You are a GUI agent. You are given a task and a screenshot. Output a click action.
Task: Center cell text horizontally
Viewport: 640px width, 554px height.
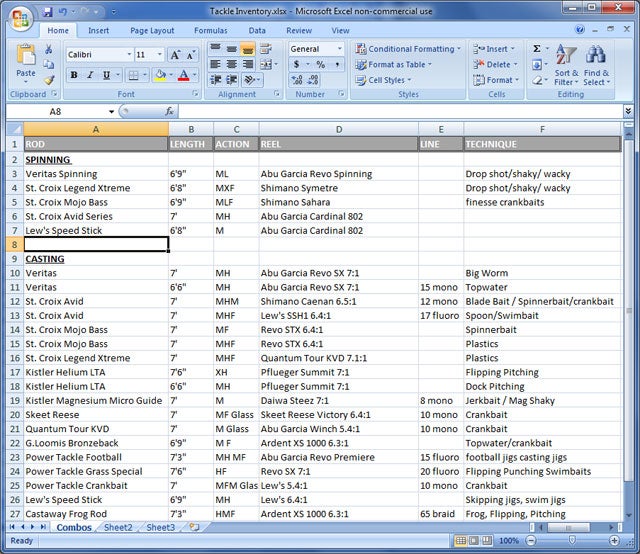click(232, 65)
